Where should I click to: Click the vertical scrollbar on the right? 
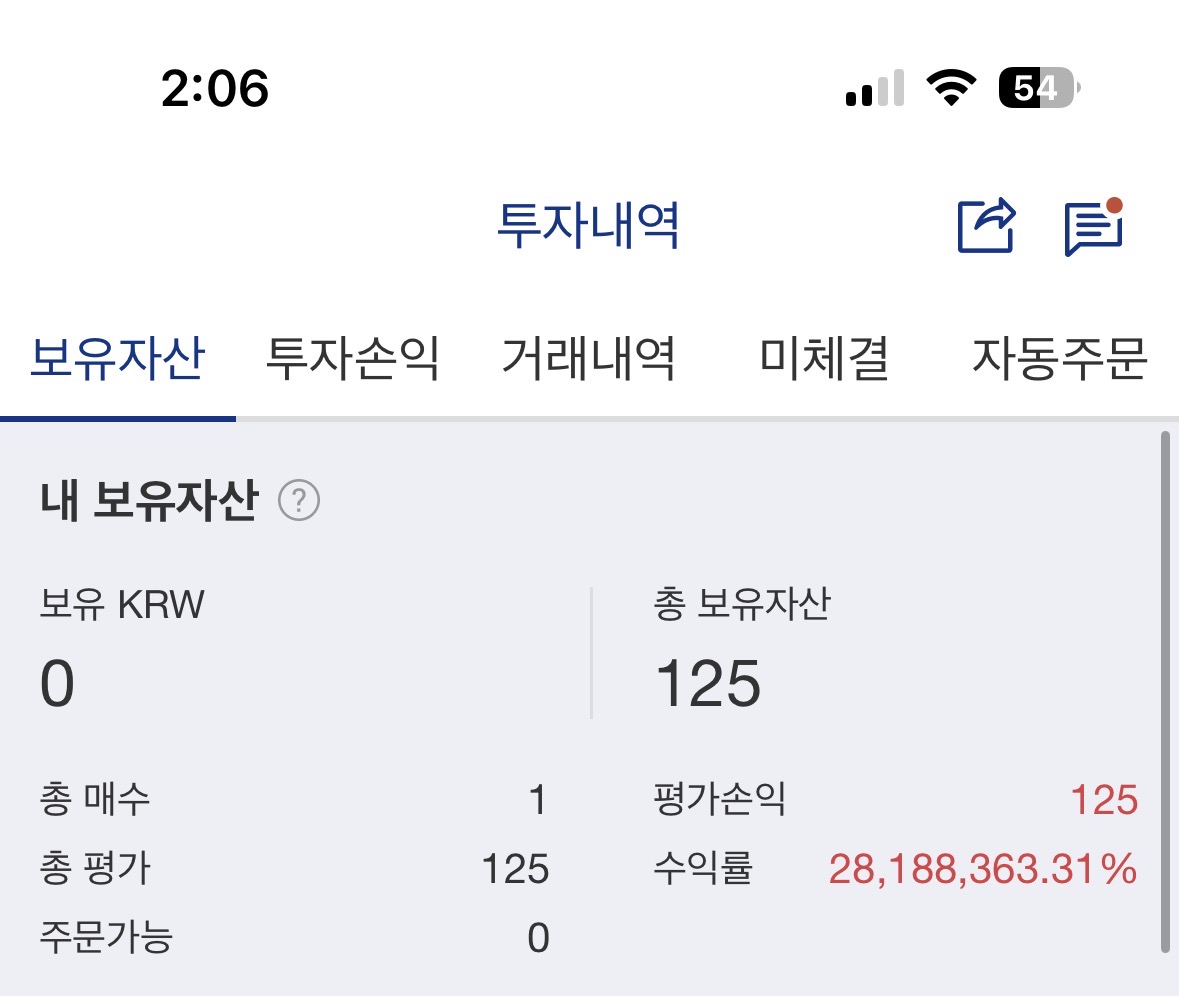1165,690
